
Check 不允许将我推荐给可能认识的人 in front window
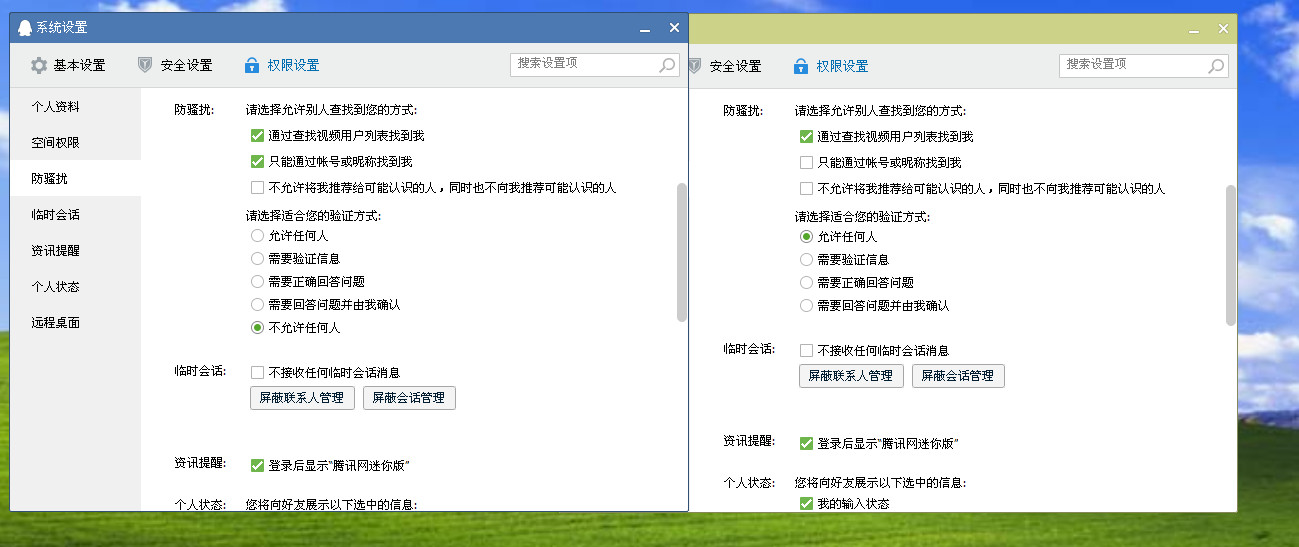click(257, 187)
